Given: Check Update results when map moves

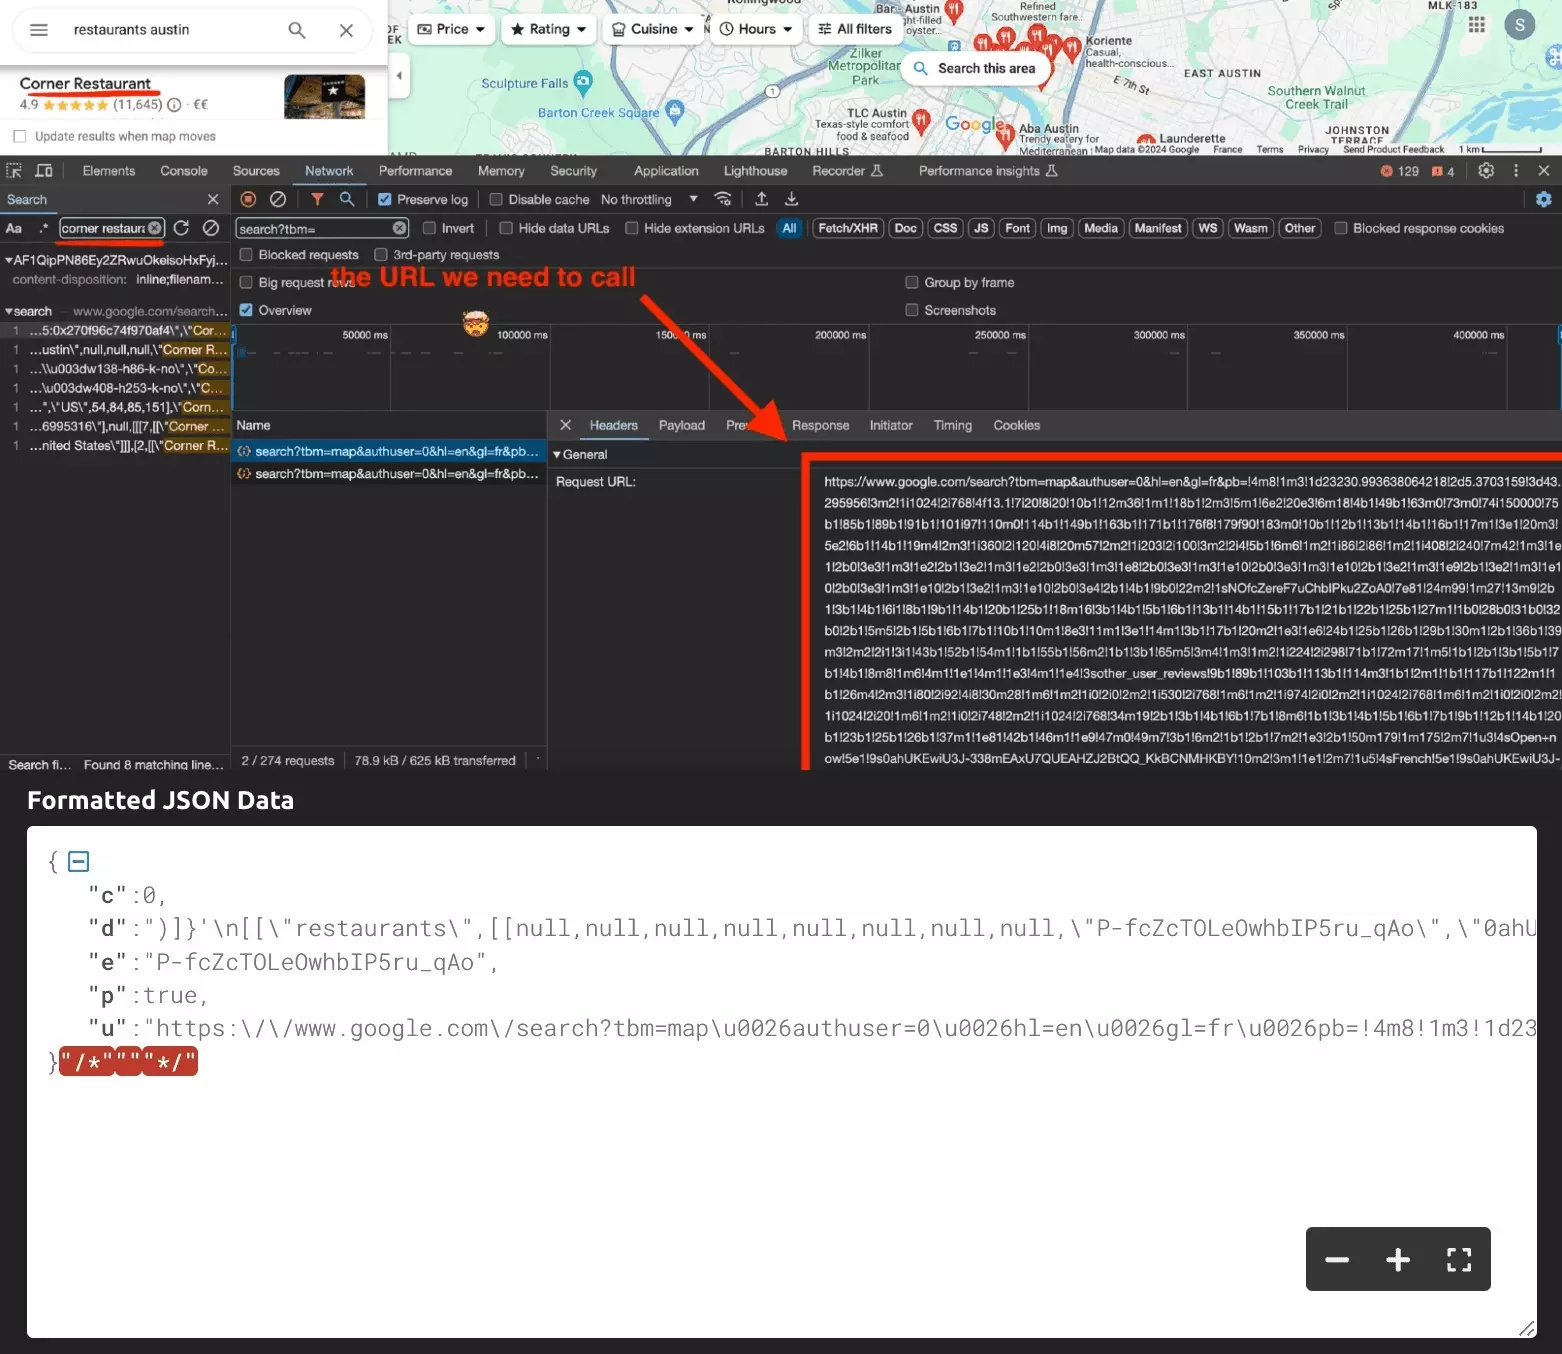Looking at the screenshot, I should click(x=20, y=136).
